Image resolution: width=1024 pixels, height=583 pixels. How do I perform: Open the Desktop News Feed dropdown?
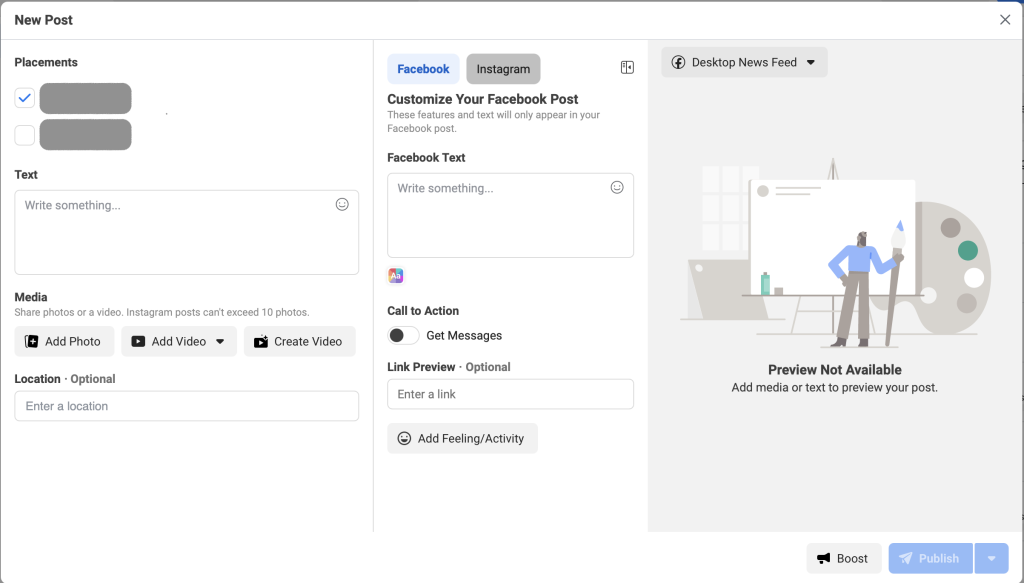[x=744, y=62]
